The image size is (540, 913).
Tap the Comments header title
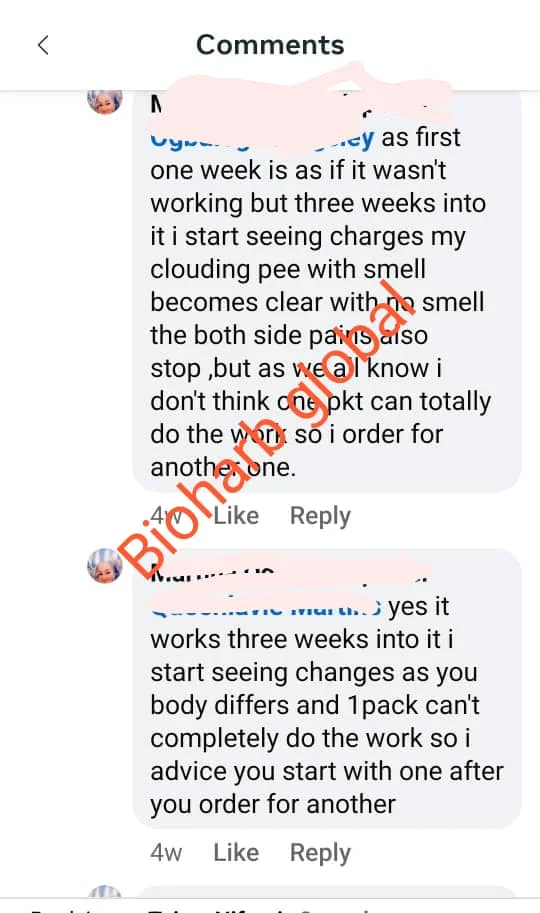(x=270, y=45)
